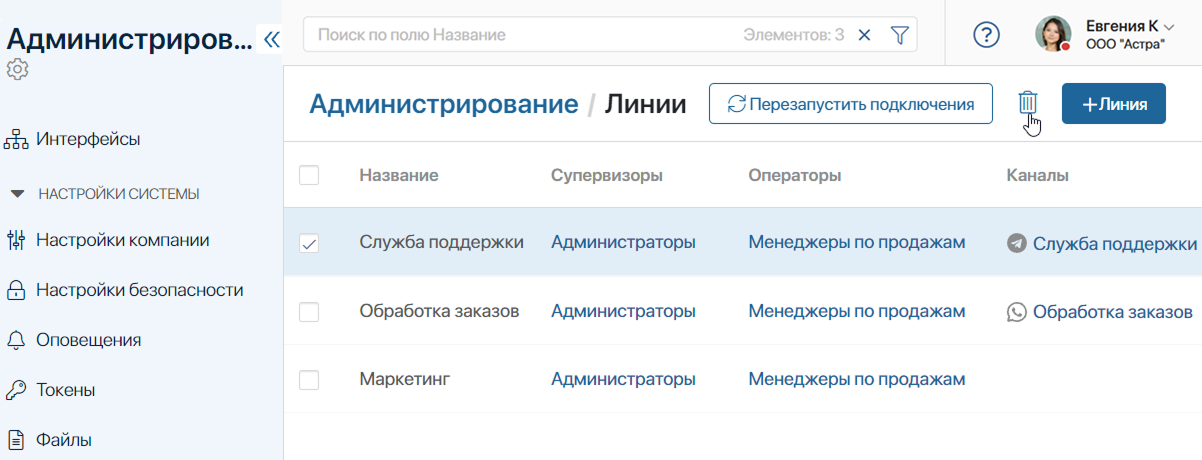Check the Маркетинг row checkbox
Viewport: 1202px width, 460px height.
tap(309, 380)
